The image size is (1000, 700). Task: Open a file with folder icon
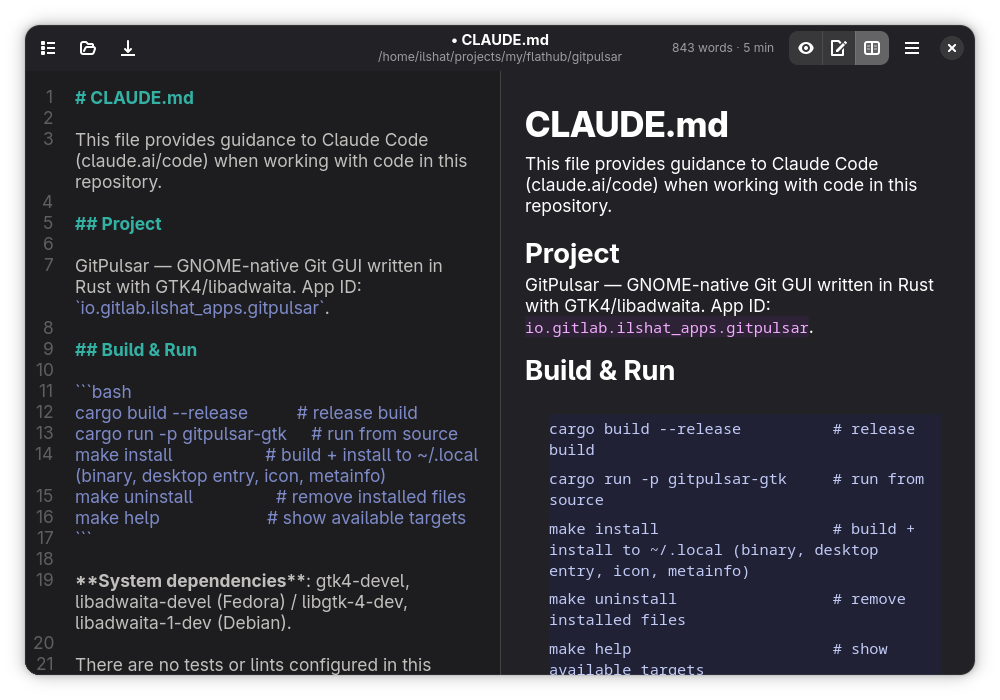[87, 48]
